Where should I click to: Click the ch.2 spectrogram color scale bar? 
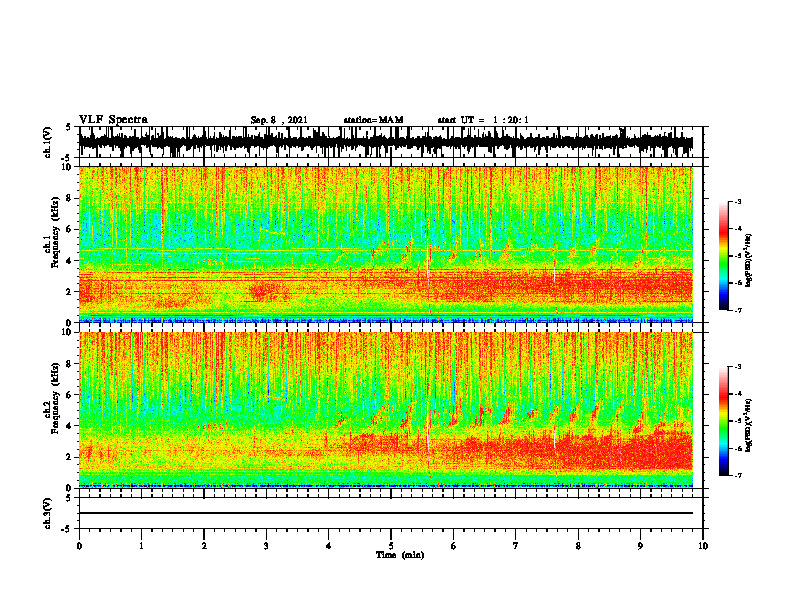(723, 421)
